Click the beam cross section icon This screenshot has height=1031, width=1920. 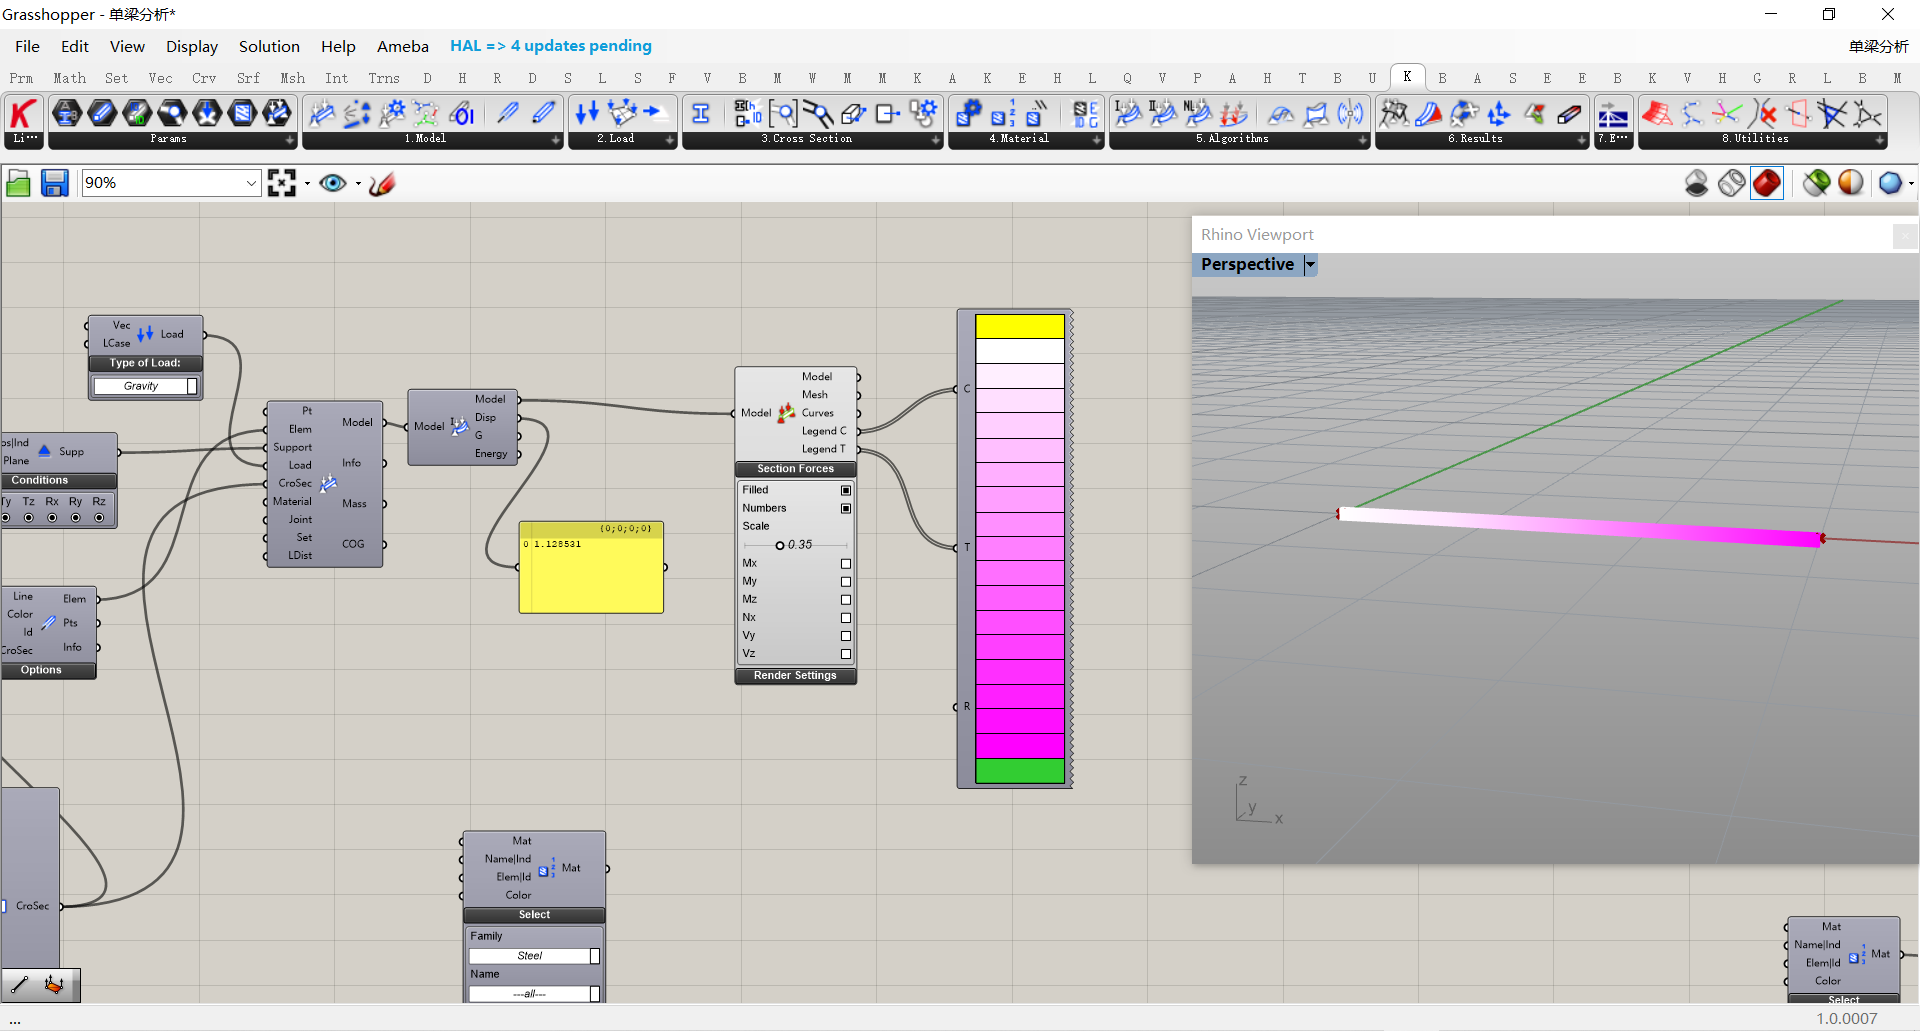701,114
